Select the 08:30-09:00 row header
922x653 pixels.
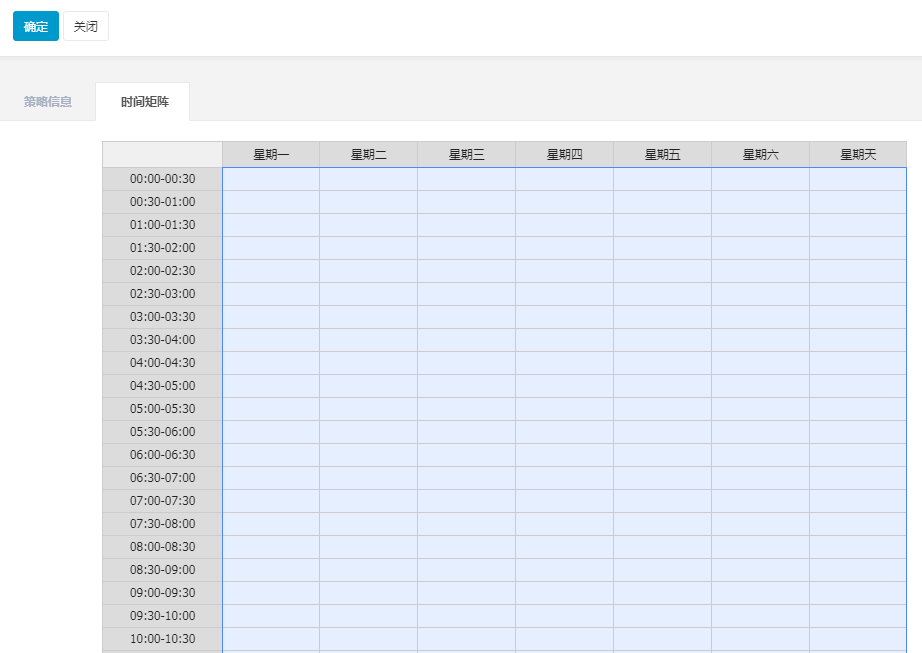tap(163, 570)
